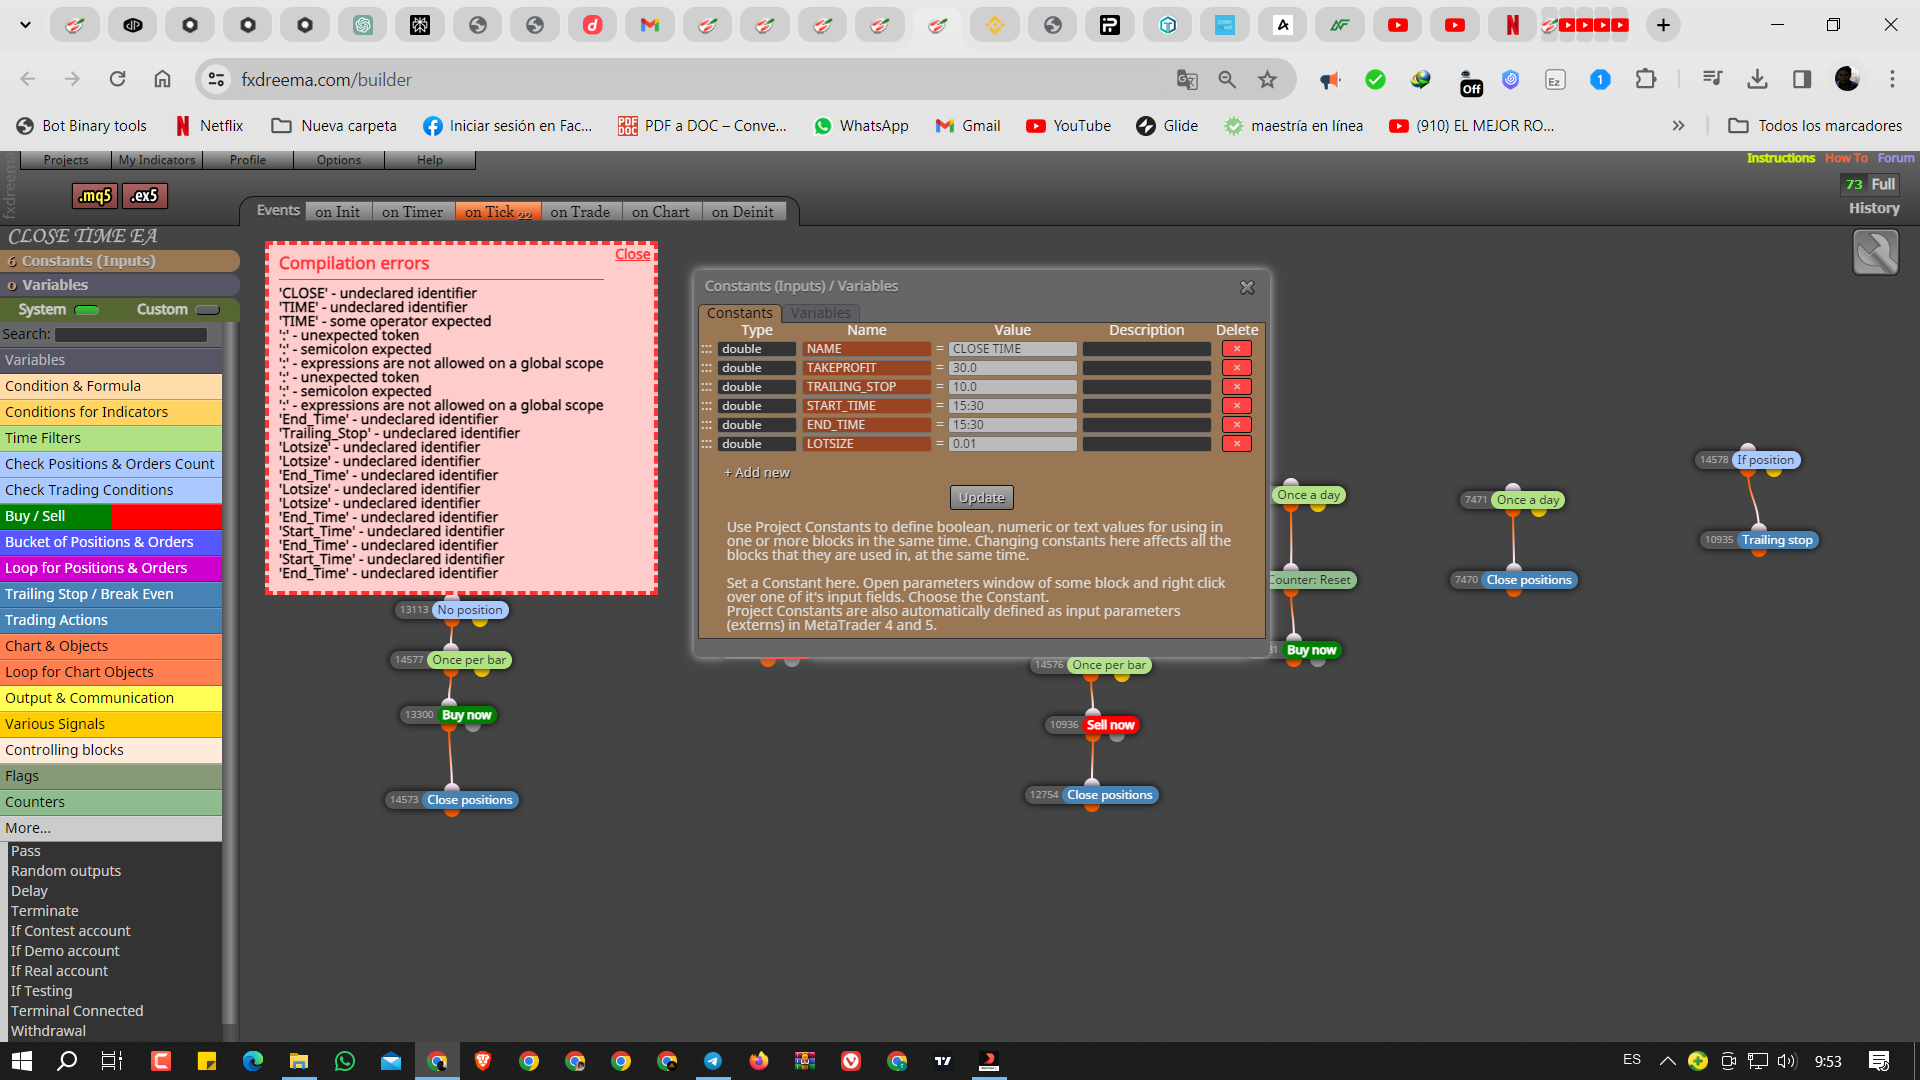
Task: Export the project as .mq5 file
Action: 95,196
